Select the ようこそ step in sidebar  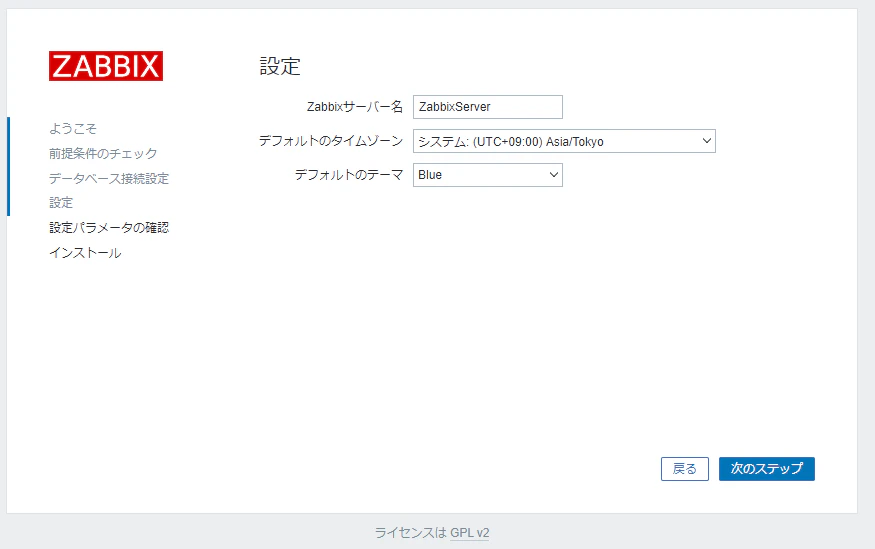click(x=73, y=128)
